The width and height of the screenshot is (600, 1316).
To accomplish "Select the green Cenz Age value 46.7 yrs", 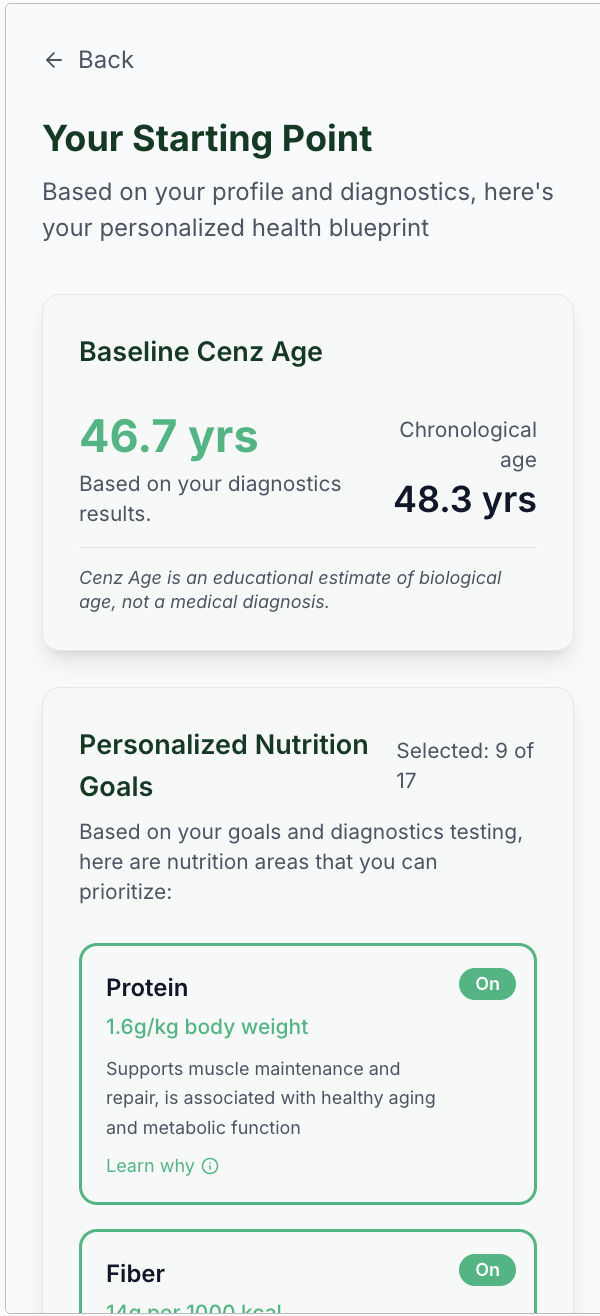I will click(167, 437).
